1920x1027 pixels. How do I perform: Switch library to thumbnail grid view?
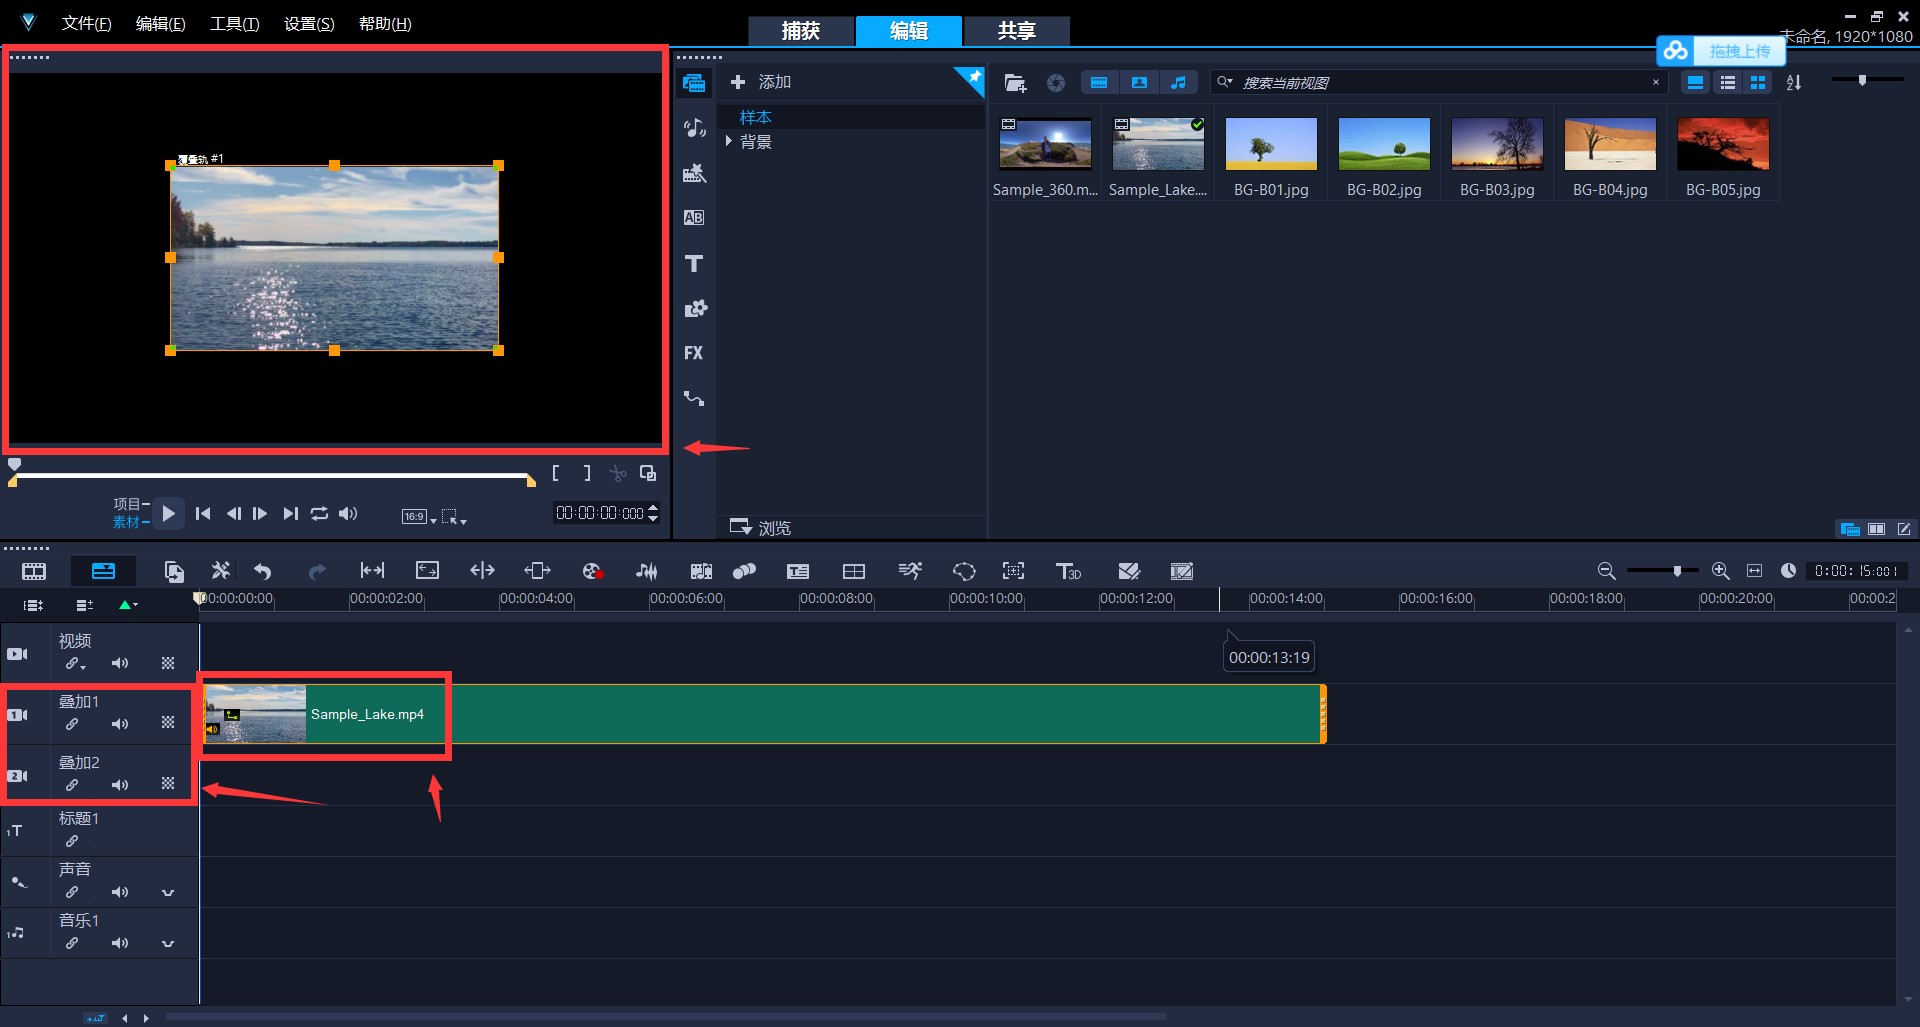point(1758,83)
